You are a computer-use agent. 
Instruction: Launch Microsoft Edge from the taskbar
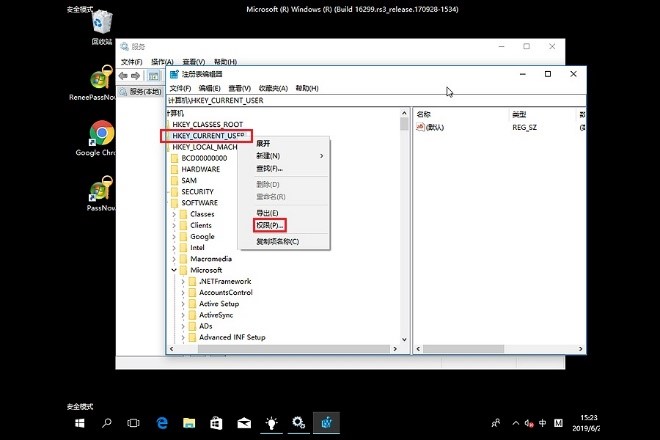tap(162, 423)
